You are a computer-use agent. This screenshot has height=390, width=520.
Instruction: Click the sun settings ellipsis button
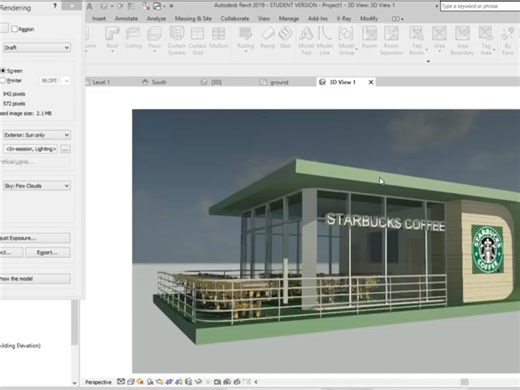pos(65,149)
